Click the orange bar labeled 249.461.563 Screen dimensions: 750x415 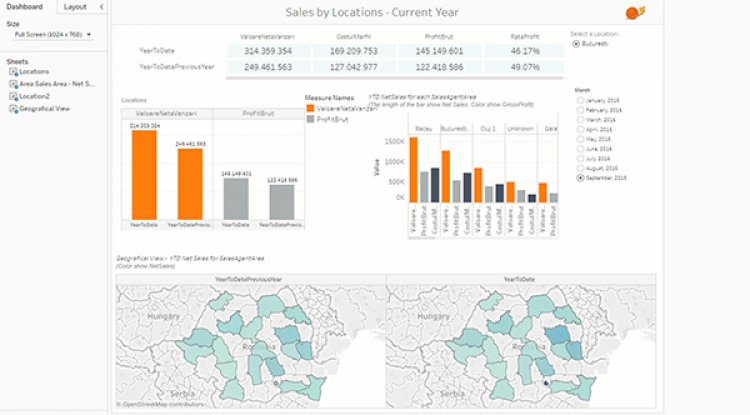[x=190, y=184]
